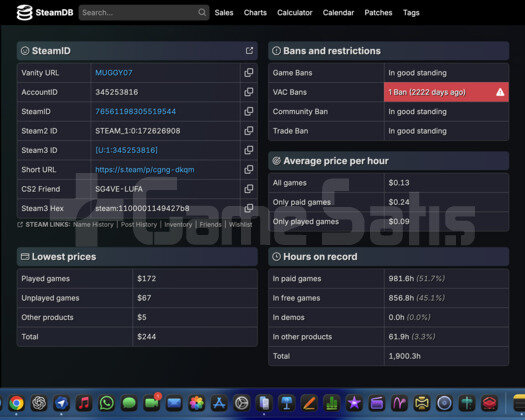Open SteamID panel external link icon
The image size is (525, 420).
pos(249,51)
